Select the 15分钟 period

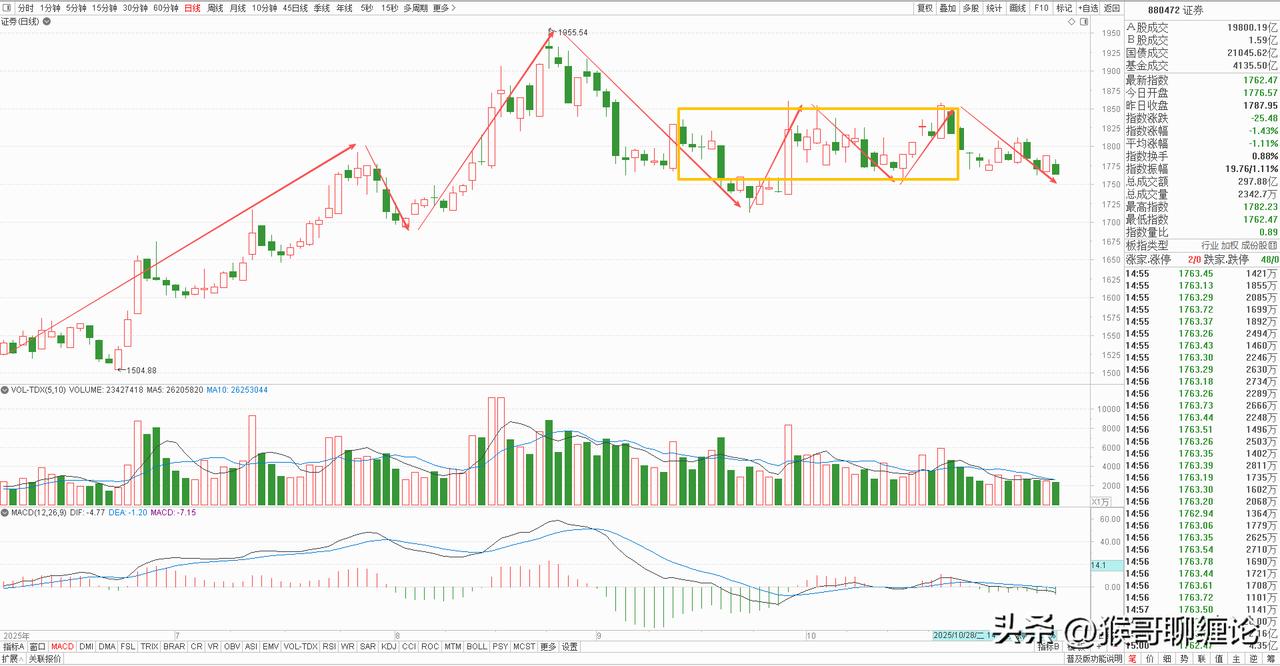point(104,8)
